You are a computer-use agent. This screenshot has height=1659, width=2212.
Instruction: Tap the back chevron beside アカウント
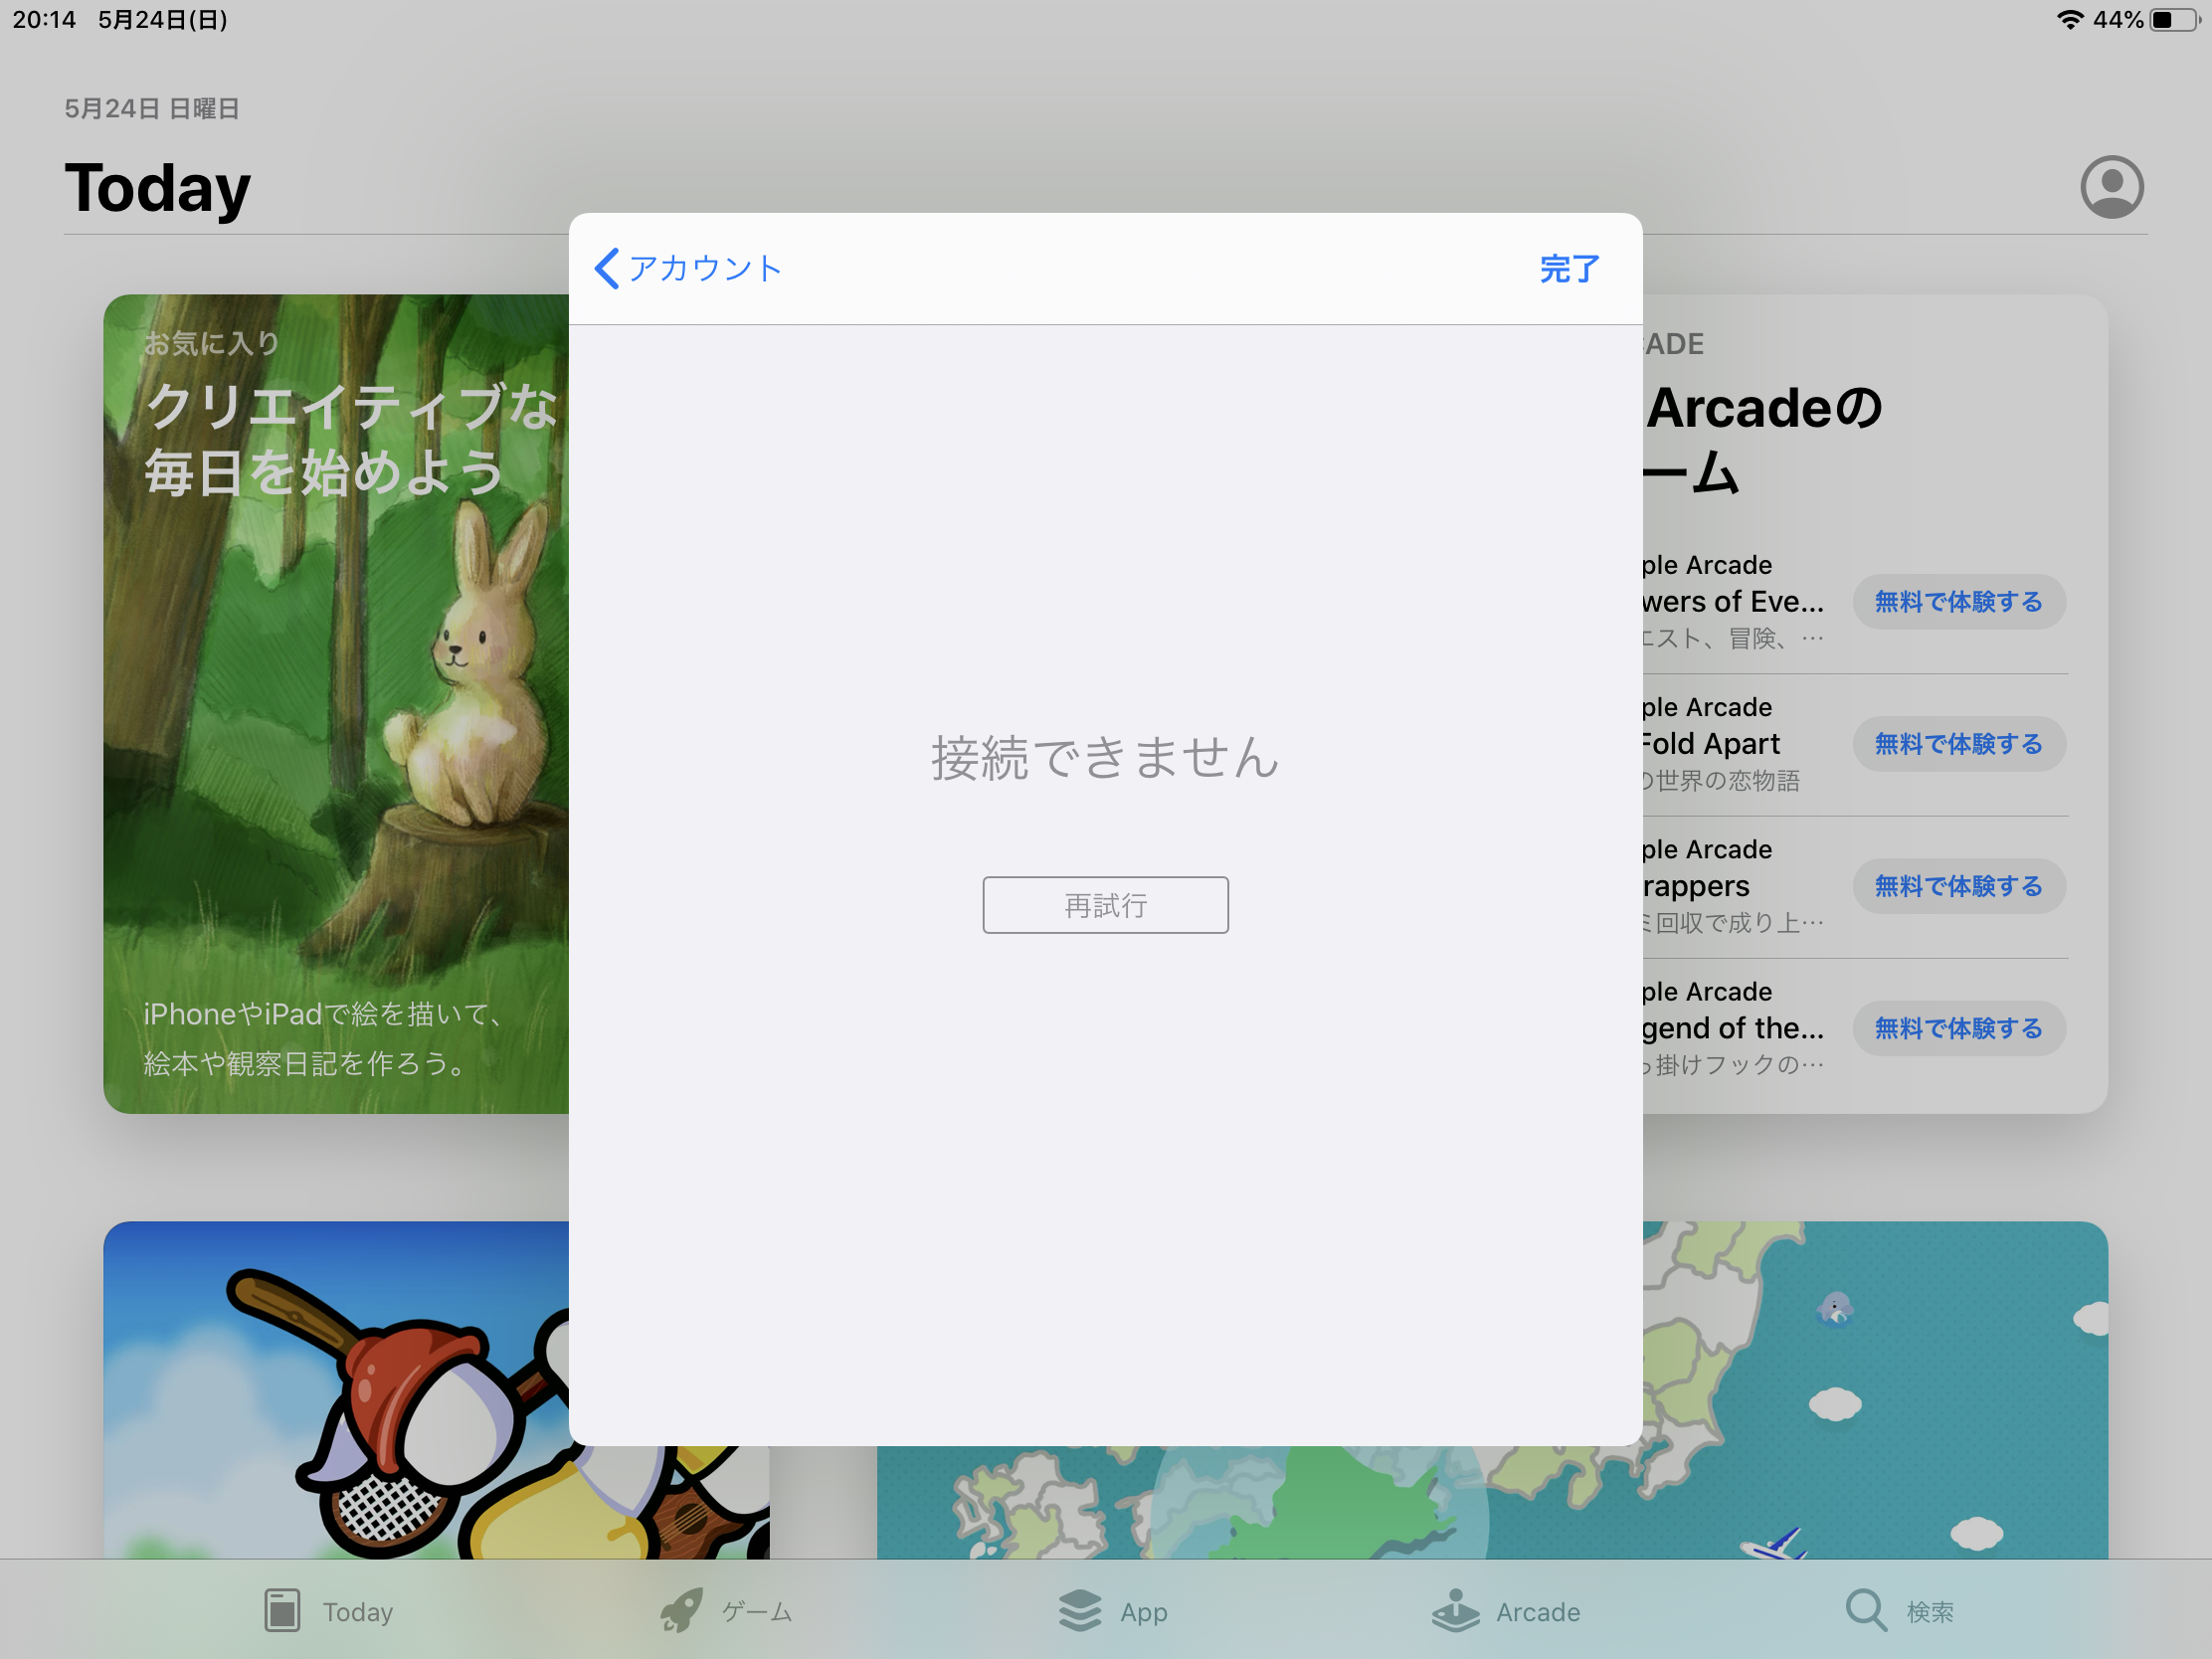(606, 268)
